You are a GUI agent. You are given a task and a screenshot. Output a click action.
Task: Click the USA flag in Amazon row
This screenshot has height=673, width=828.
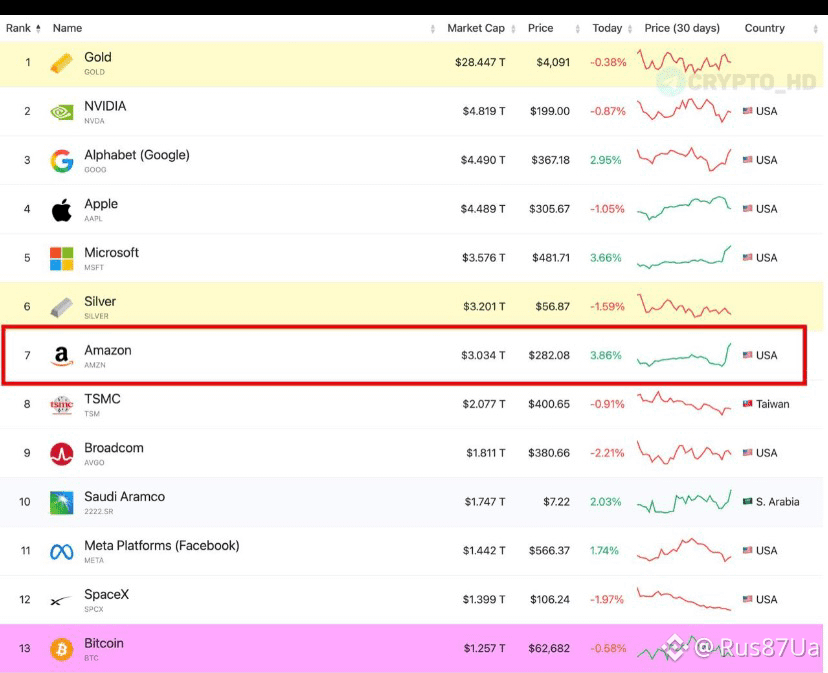coord(747,355)
